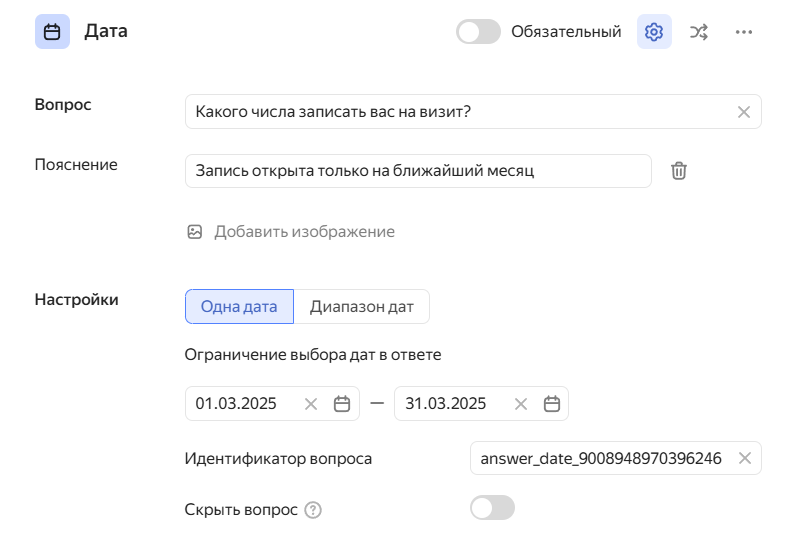This screenshot has height=538, width=792.
Task: Clear the question identifier field
Action: point(744,458)
